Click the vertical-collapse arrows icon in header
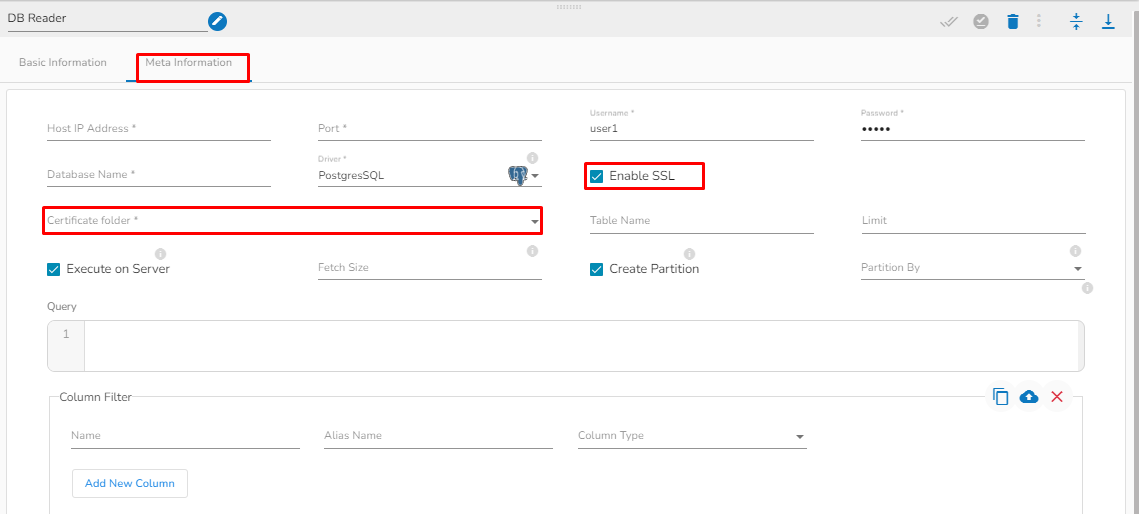 tap(1076, 21)
